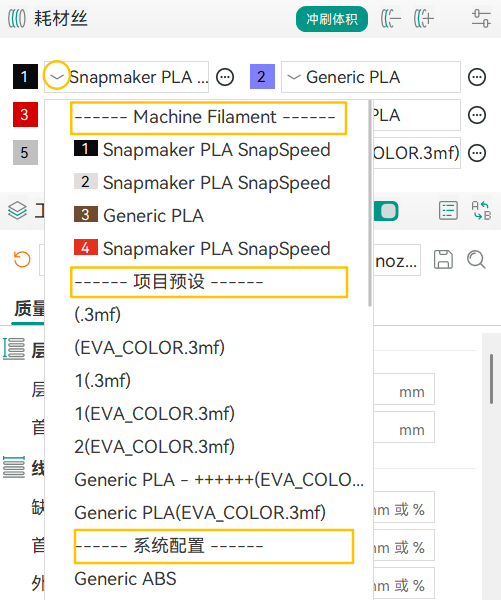This screenshot has height=600, width=501.
Task: Open more options for the OLOR.3mf filament row
Action: click(x=477, y=153)
